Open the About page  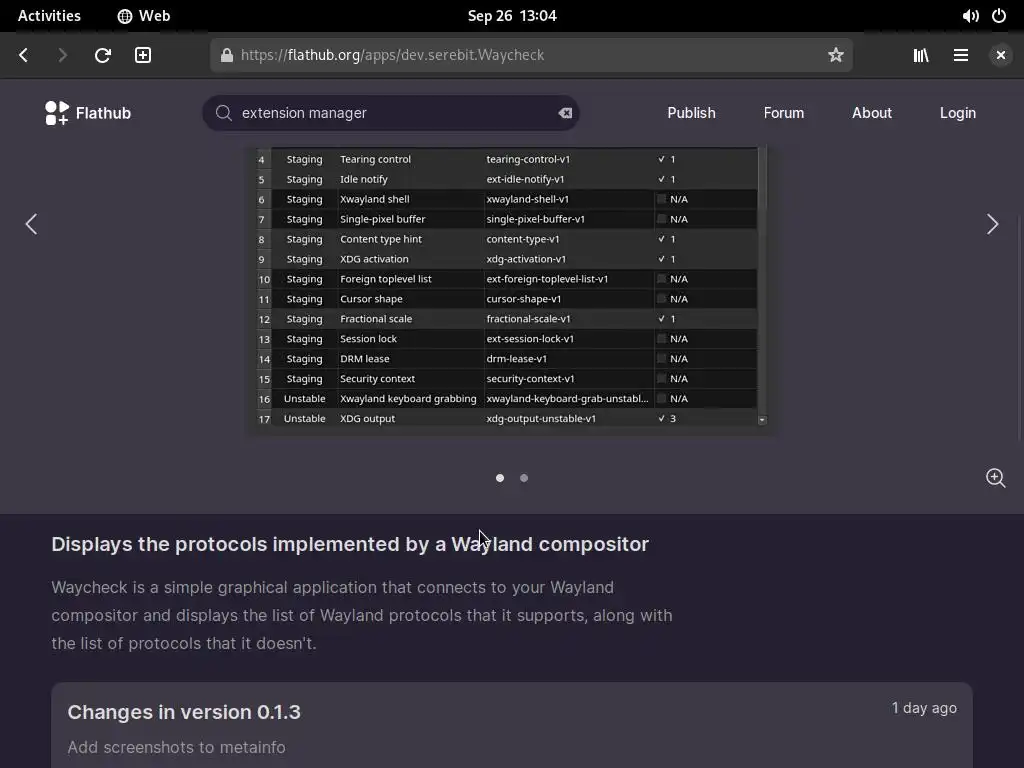coord(871,113)
